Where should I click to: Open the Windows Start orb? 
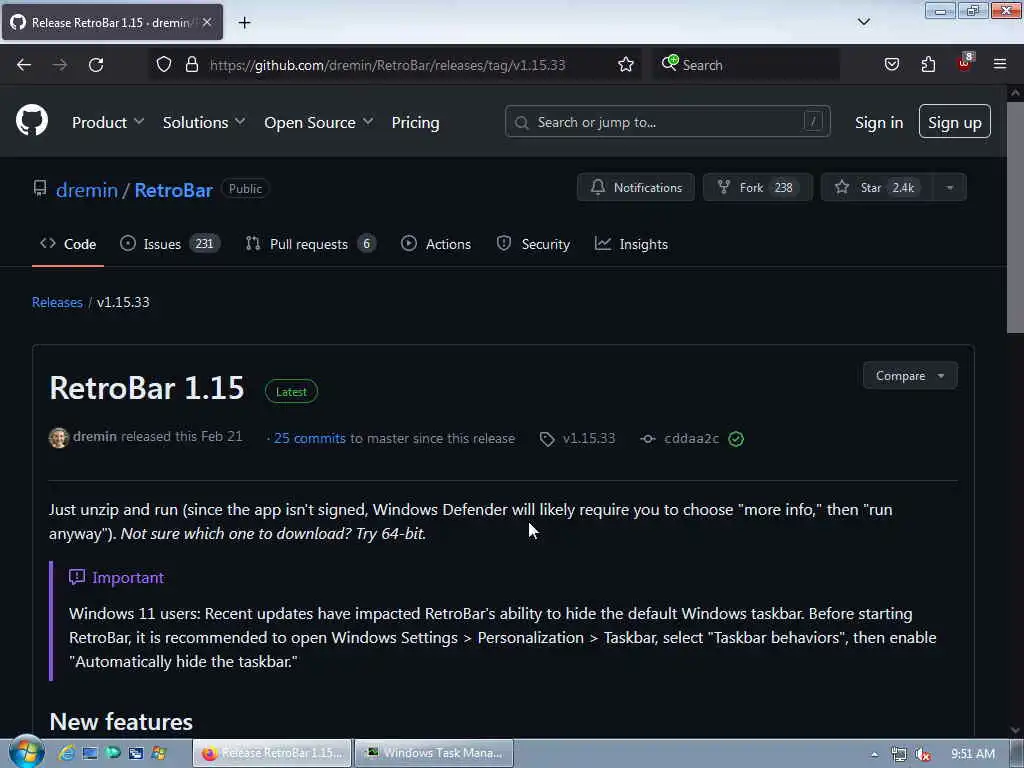point(26,751)
